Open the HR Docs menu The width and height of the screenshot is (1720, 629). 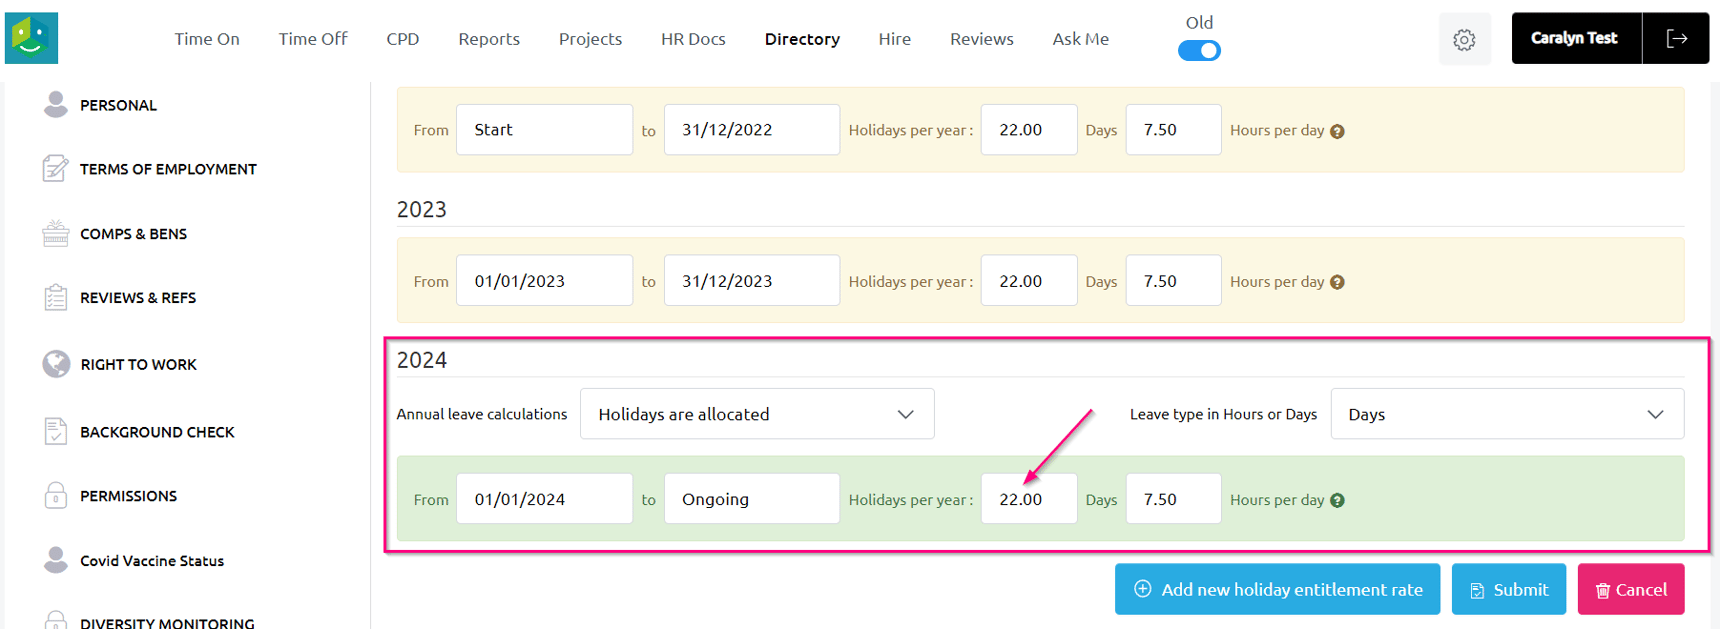coord(693,39)
